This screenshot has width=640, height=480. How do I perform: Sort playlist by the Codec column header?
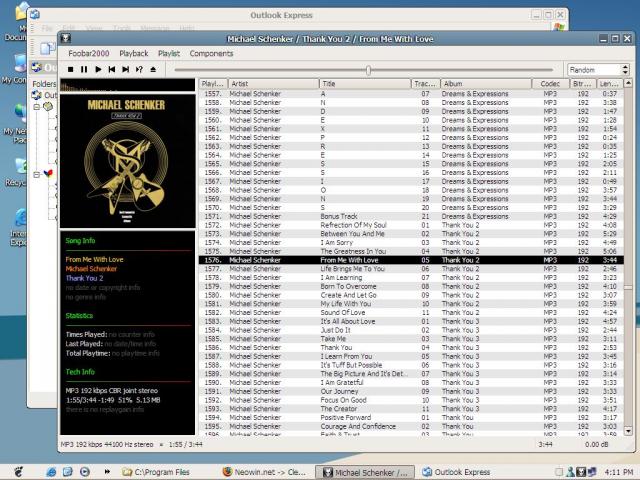point(550,84)
